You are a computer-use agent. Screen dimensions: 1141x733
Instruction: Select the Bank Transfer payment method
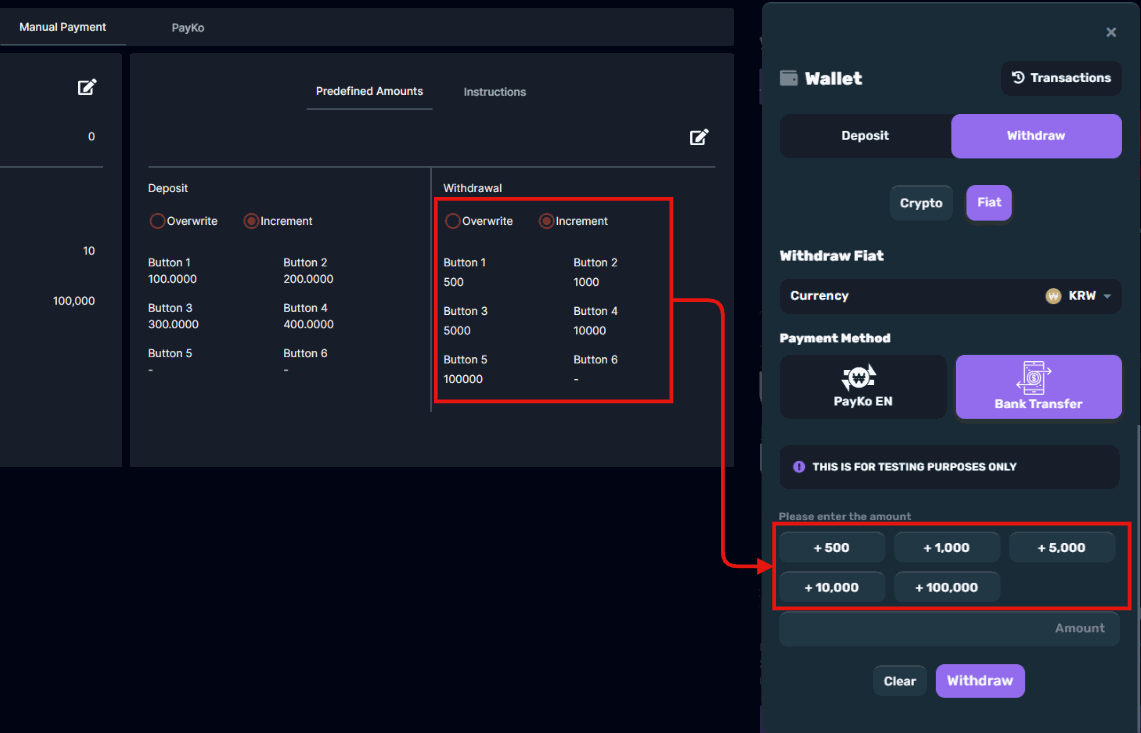pos(1038,387)
